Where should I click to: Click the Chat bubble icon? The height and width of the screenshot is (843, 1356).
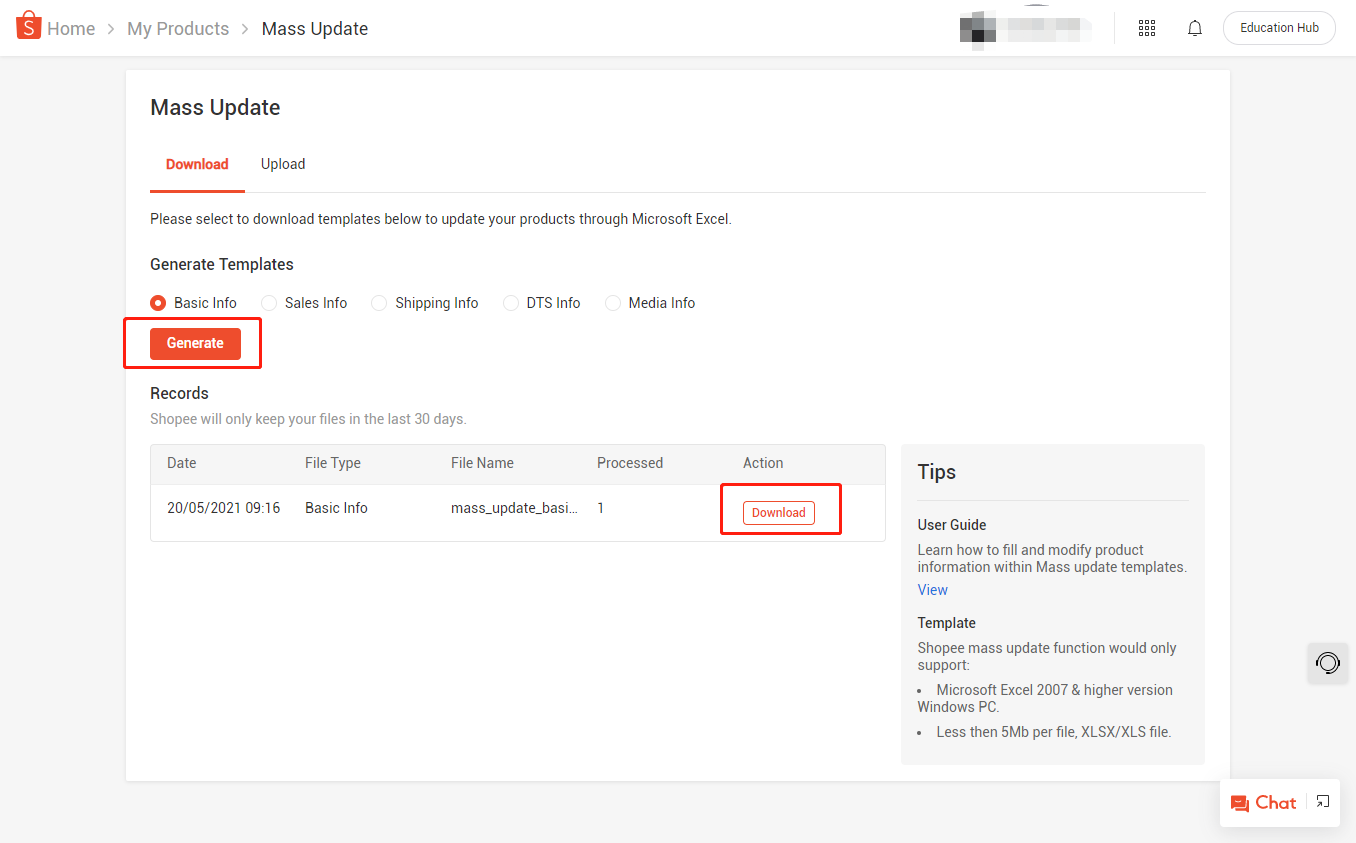click(x=1240, y=803)
